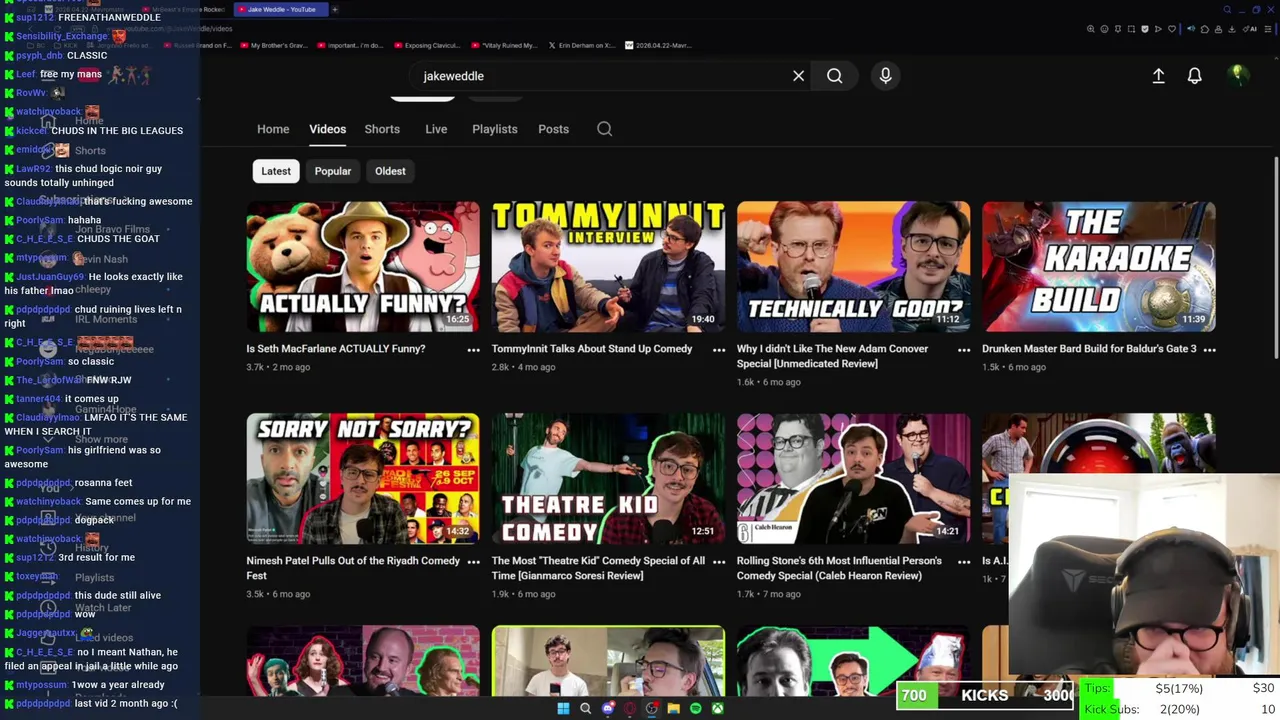Open options for Theatre Kid comedy video

click(718, 562)
